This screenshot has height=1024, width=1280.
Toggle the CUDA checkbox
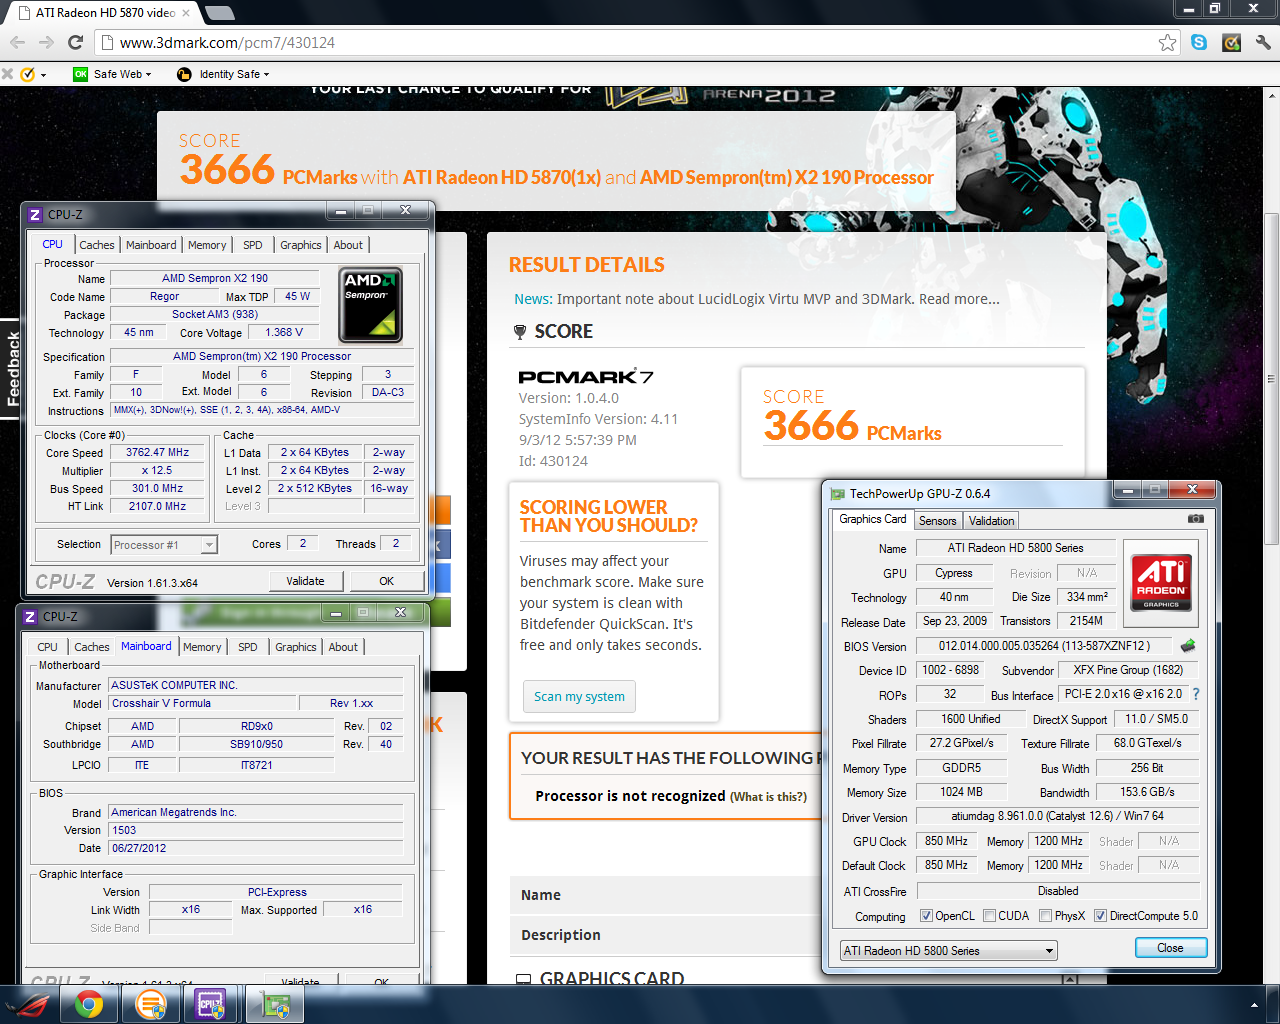point(989,916)
